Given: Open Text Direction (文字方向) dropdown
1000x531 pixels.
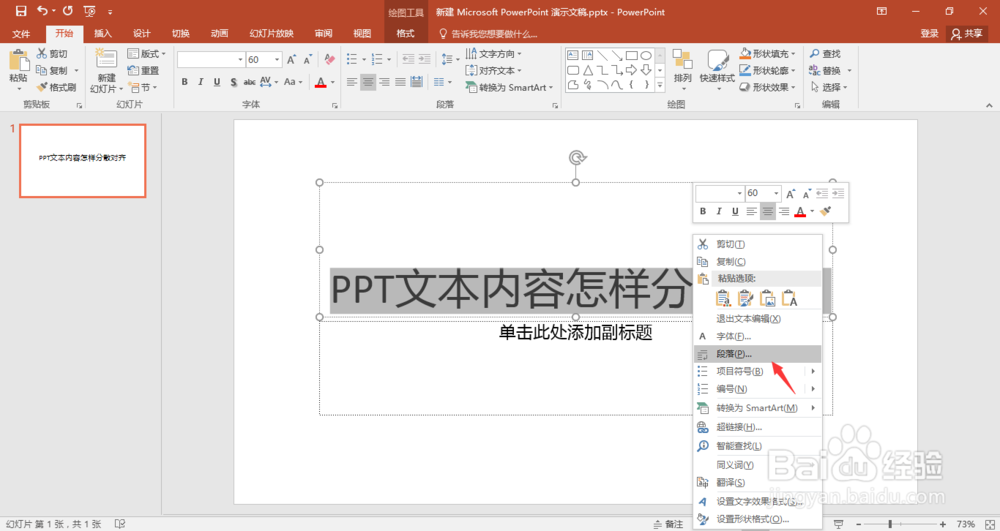Looking at the screenshot, I should [494, 54].
